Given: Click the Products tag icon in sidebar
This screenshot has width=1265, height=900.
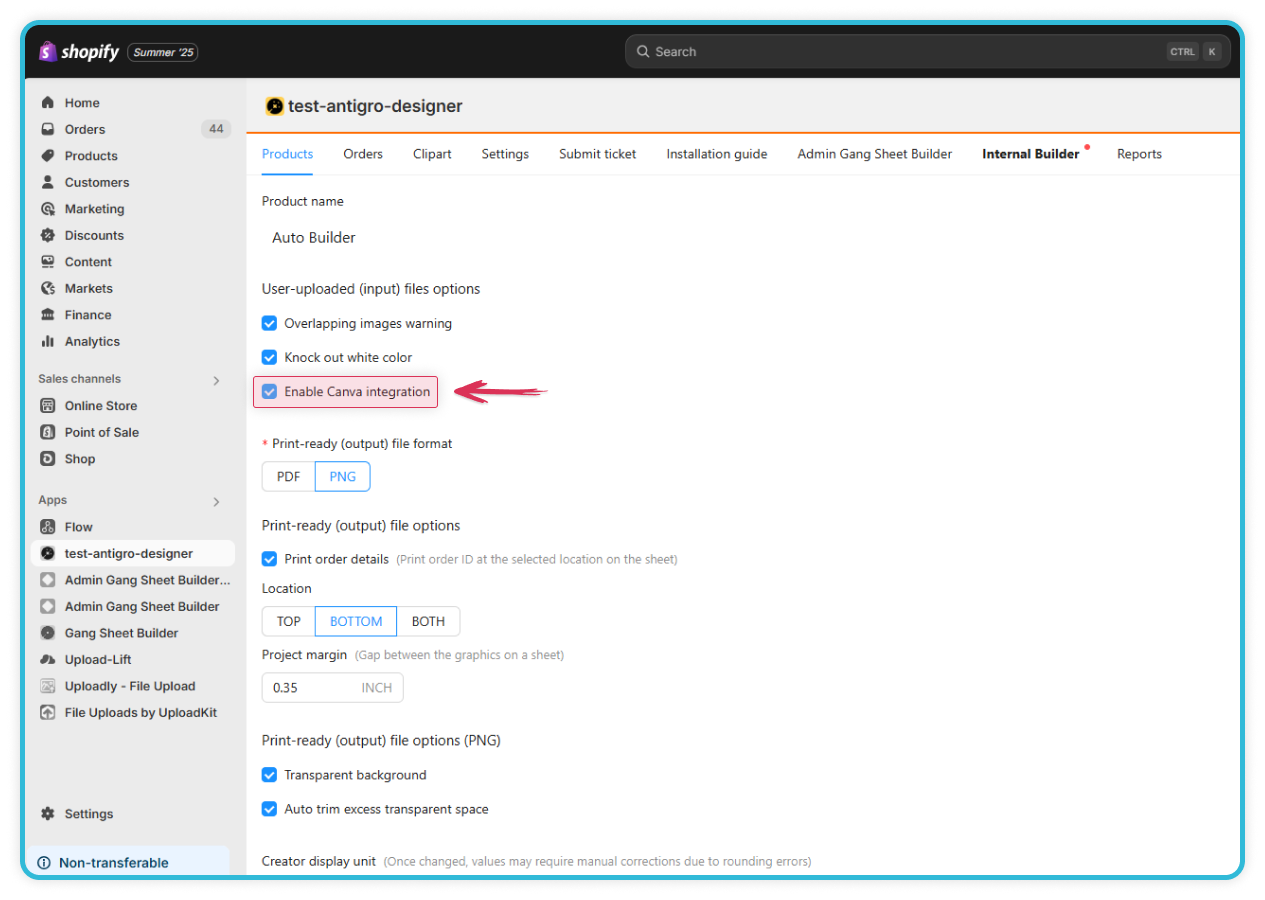Looking at the screenshot, I should pyautogui.click(x=47, y=156).
